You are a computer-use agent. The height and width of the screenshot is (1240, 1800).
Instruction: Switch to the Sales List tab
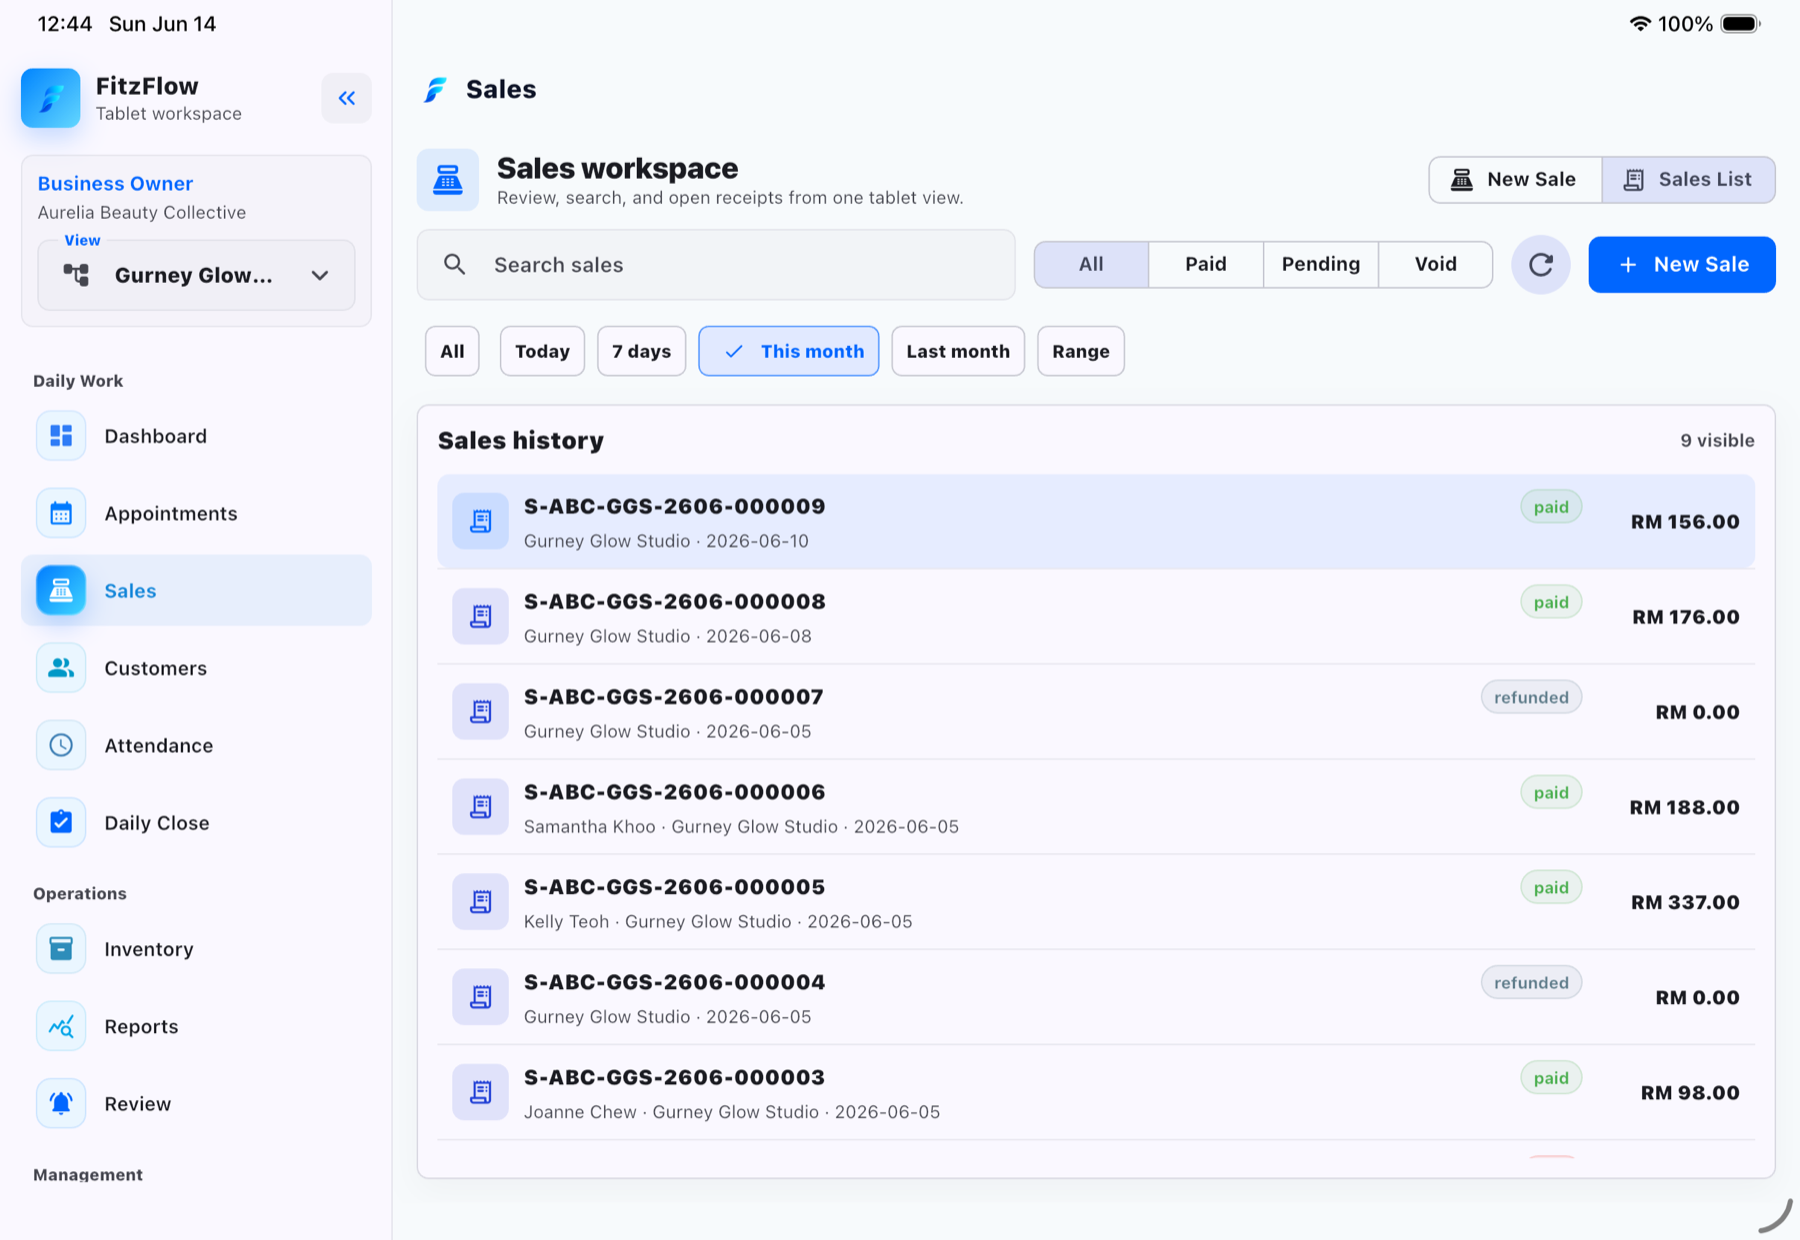tap(1689, 180)
